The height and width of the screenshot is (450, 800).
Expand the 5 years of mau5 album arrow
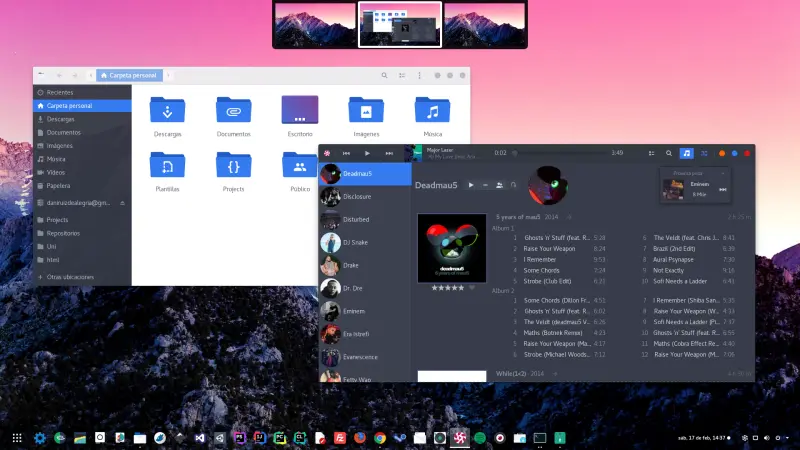pos(569,217)
